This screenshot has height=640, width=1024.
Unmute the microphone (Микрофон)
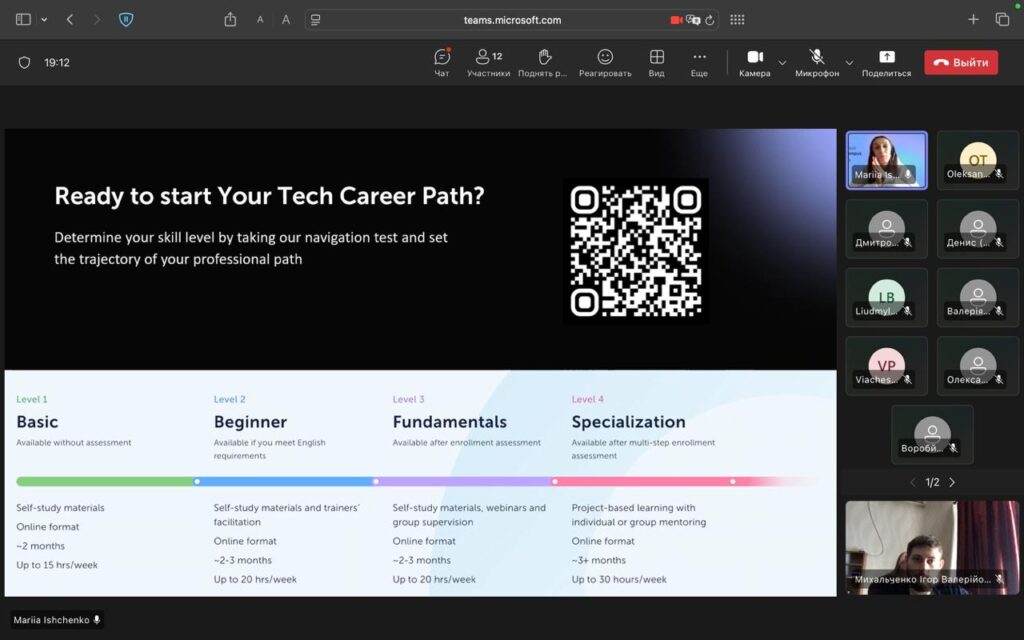[817, 63]
